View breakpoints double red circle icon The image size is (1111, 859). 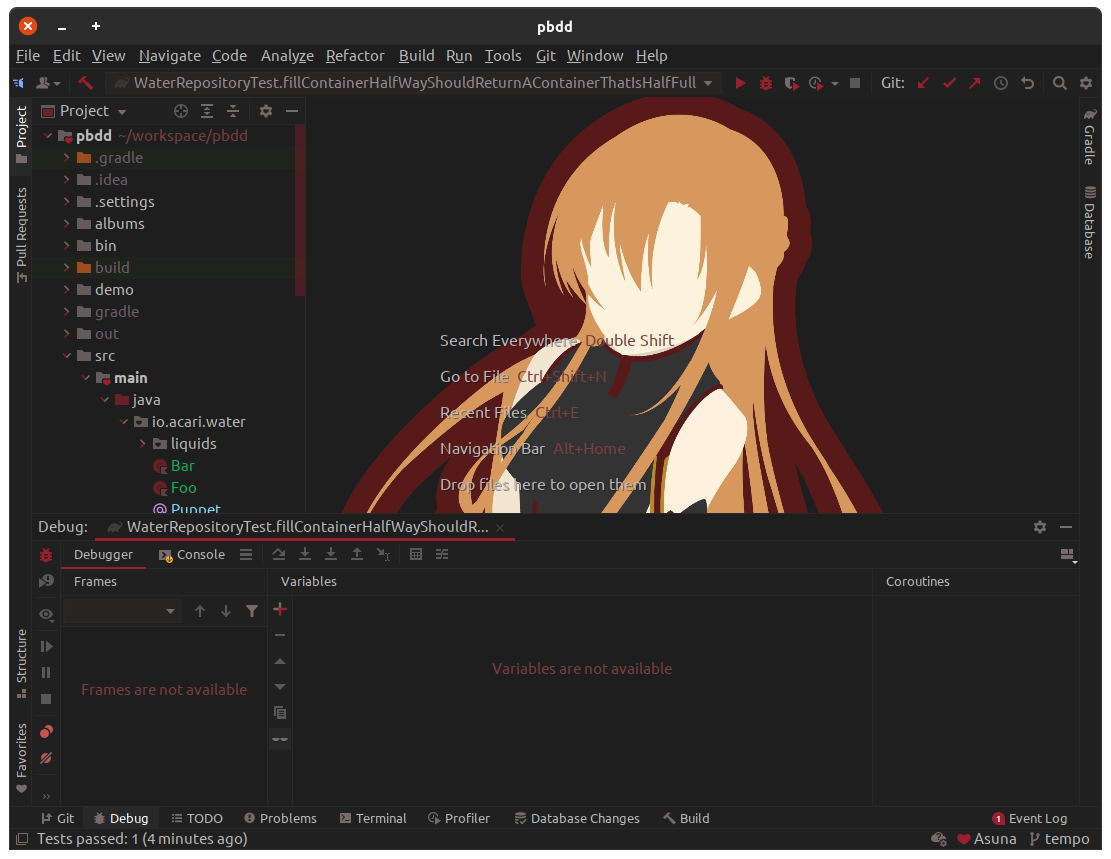tap(46, 731)
